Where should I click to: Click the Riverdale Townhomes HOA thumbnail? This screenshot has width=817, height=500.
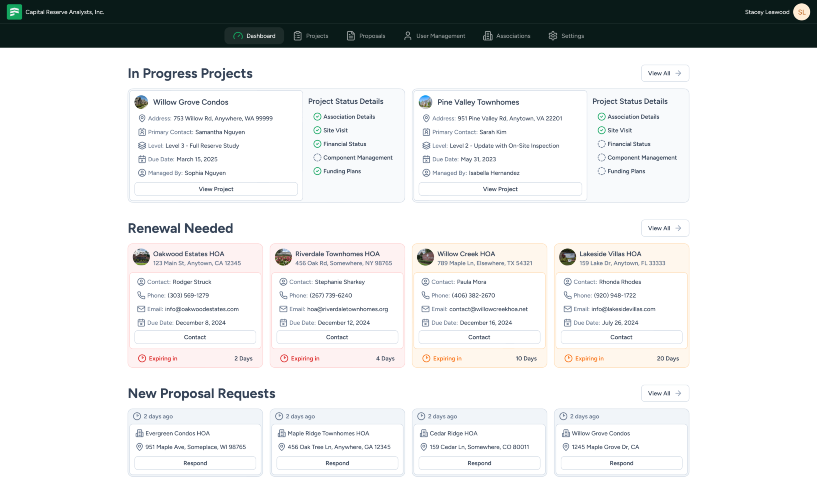tap(283, 257)
